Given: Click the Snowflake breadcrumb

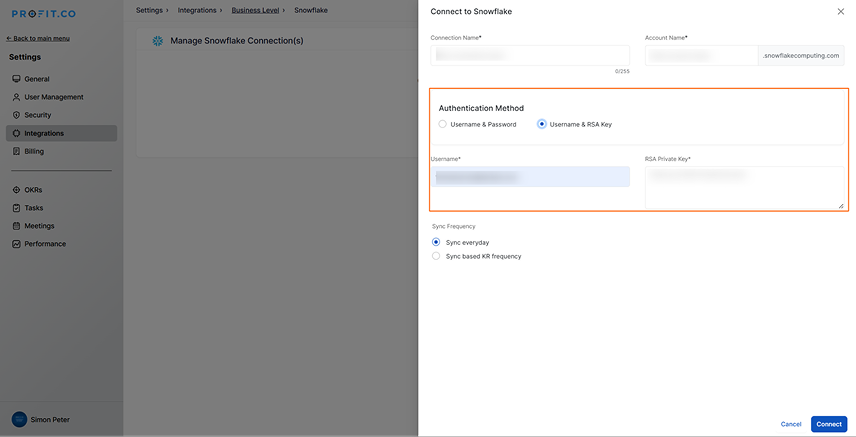Looking at the screenshot, I should pos(311,10).
